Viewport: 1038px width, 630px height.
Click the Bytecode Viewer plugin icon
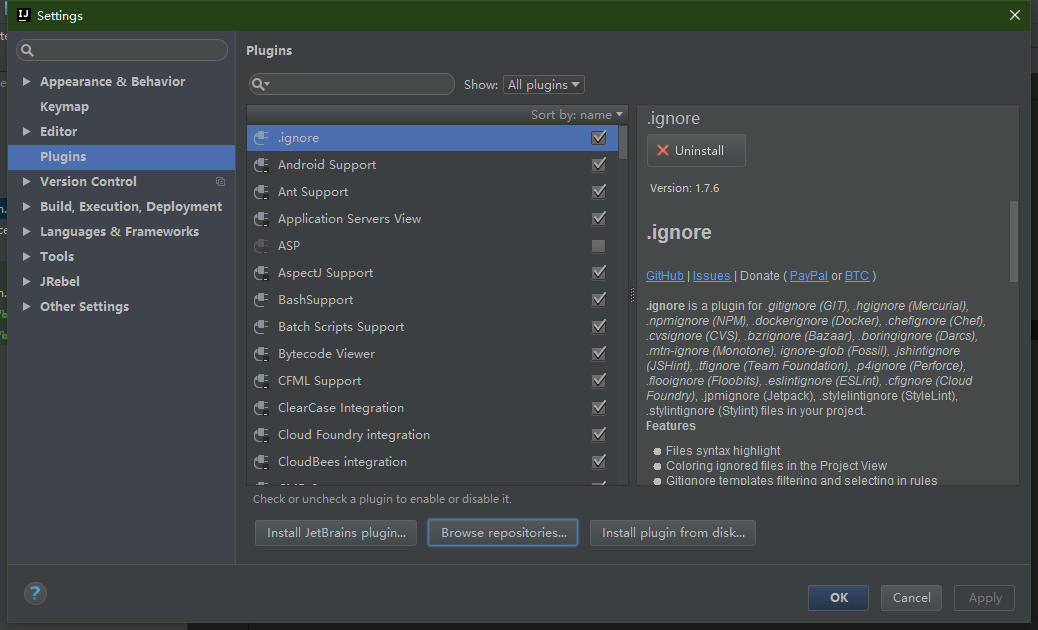click(x=261, y=353)
